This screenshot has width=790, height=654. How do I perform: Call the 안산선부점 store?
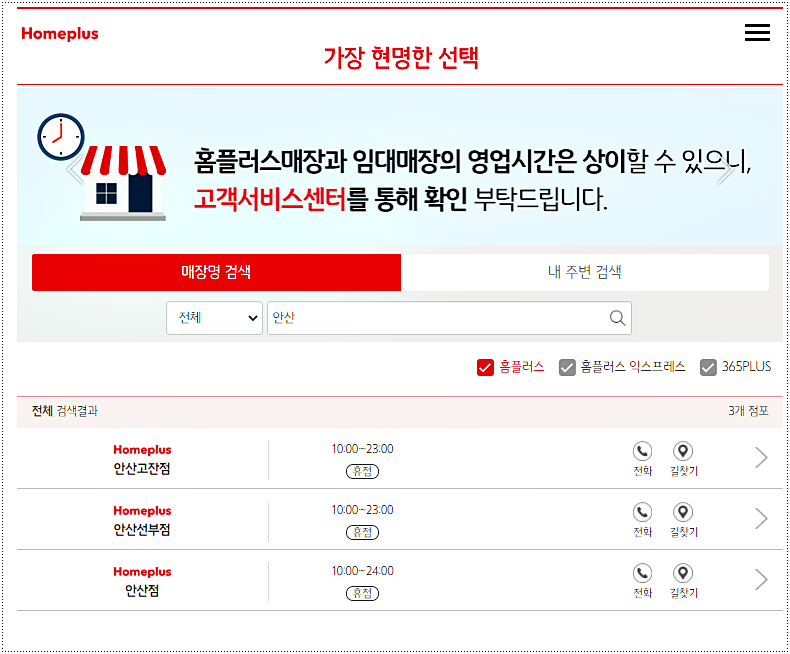coord(642,519)
